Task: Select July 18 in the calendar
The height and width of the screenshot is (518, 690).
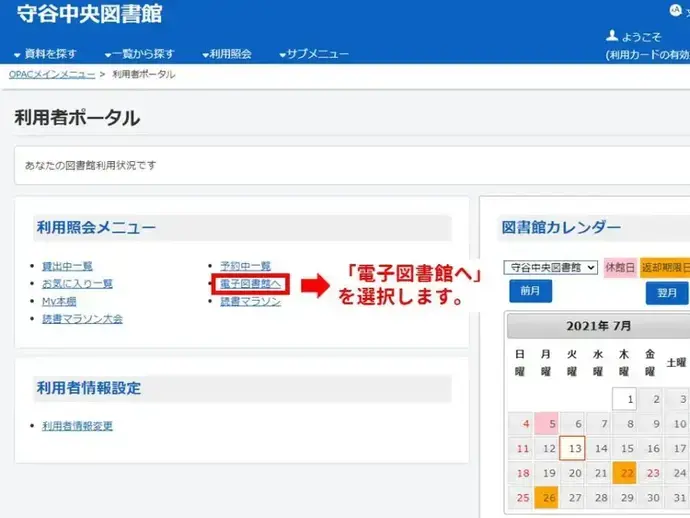Action: [520, 473]
